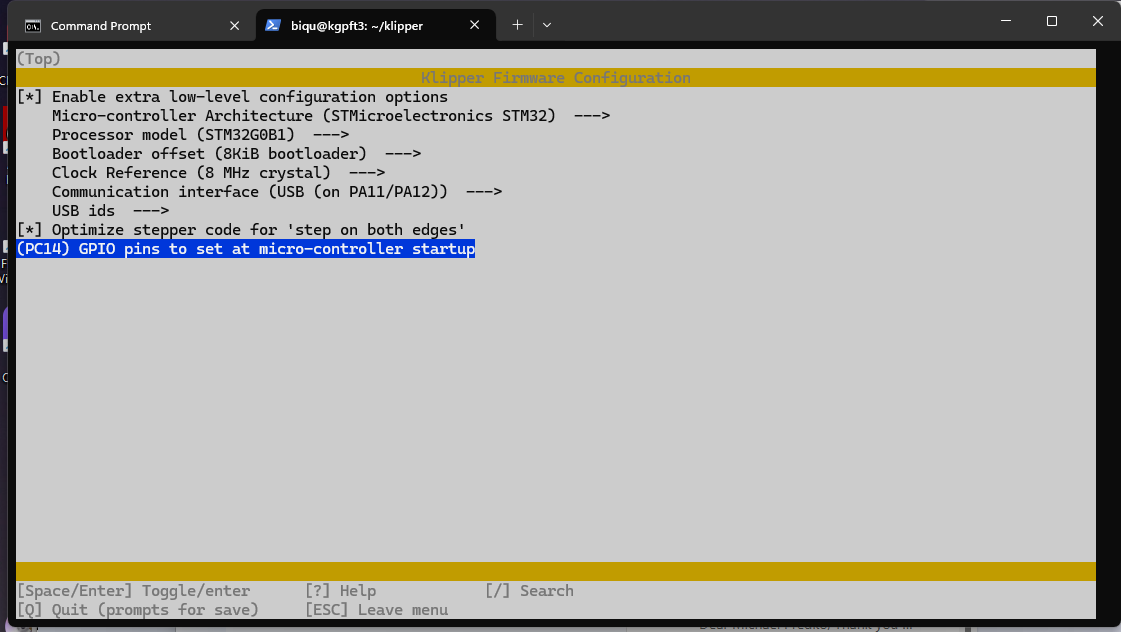Close the Command Prompt tab

point(234,26)
